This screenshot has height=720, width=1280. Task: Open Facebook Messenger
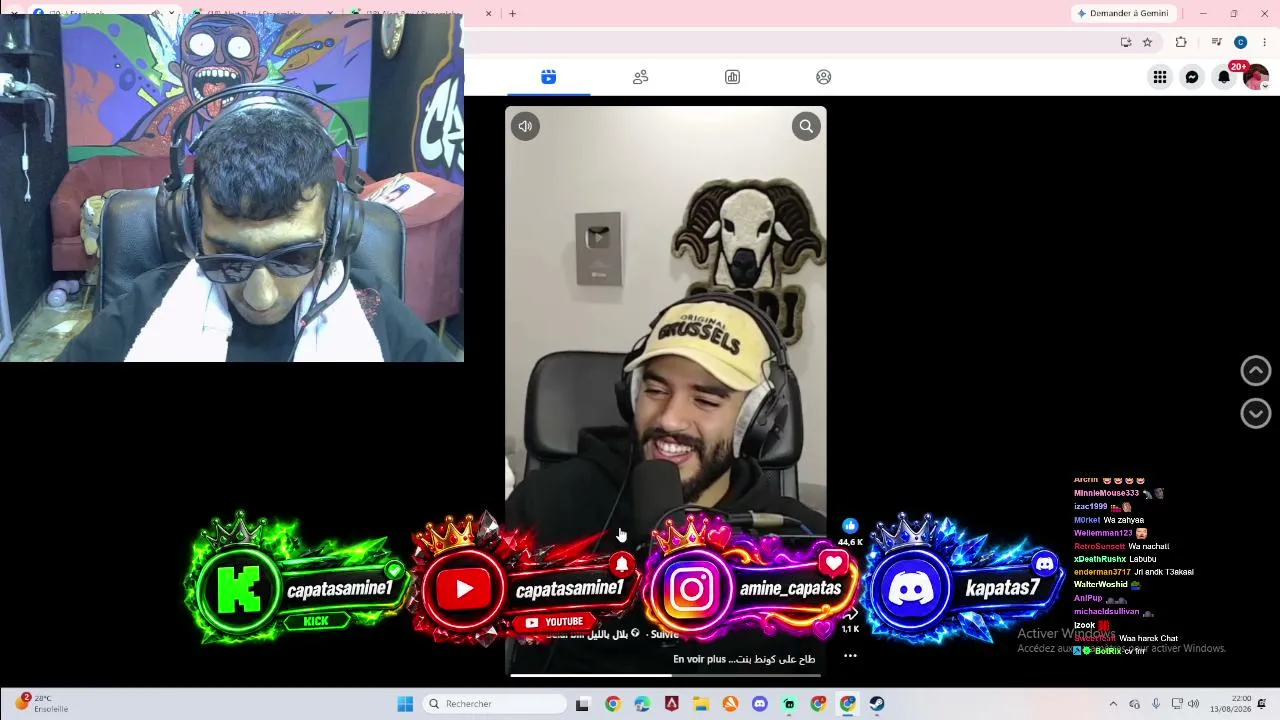click(x=1192, y=77)
